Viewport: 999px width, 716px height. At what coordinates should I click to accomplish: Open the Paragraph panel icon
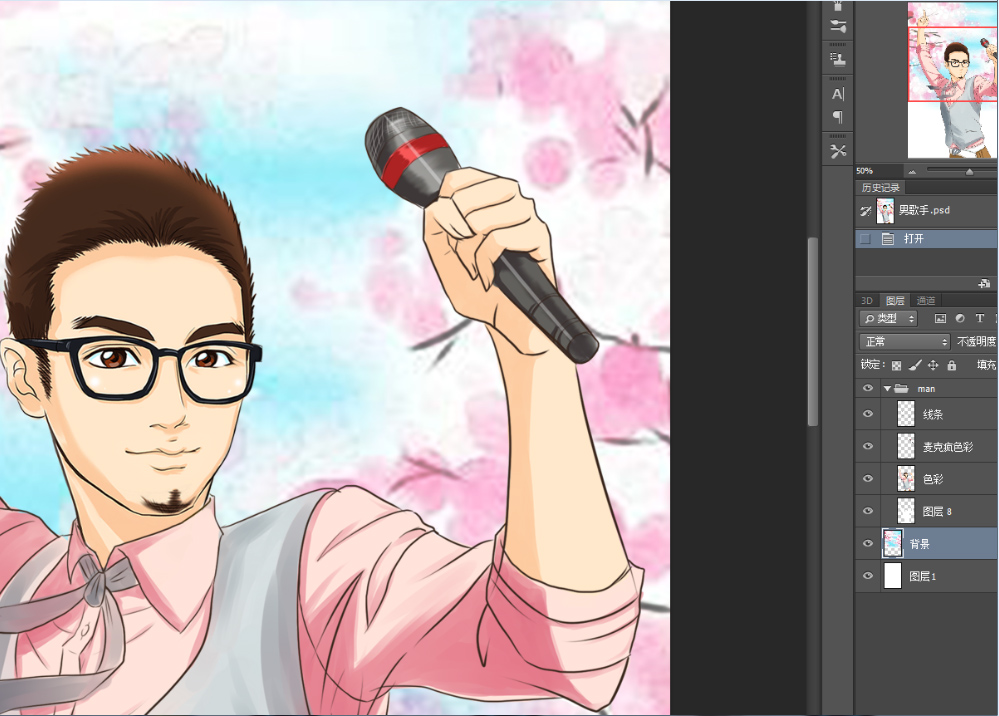click(838, 117)
